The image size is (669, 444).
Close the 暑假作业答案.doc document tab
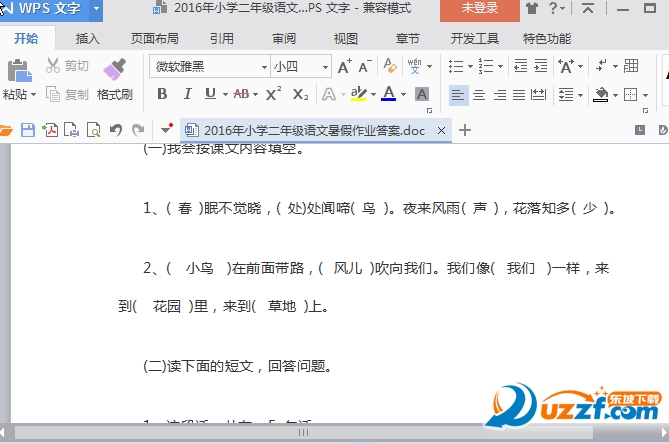[441, 131]
